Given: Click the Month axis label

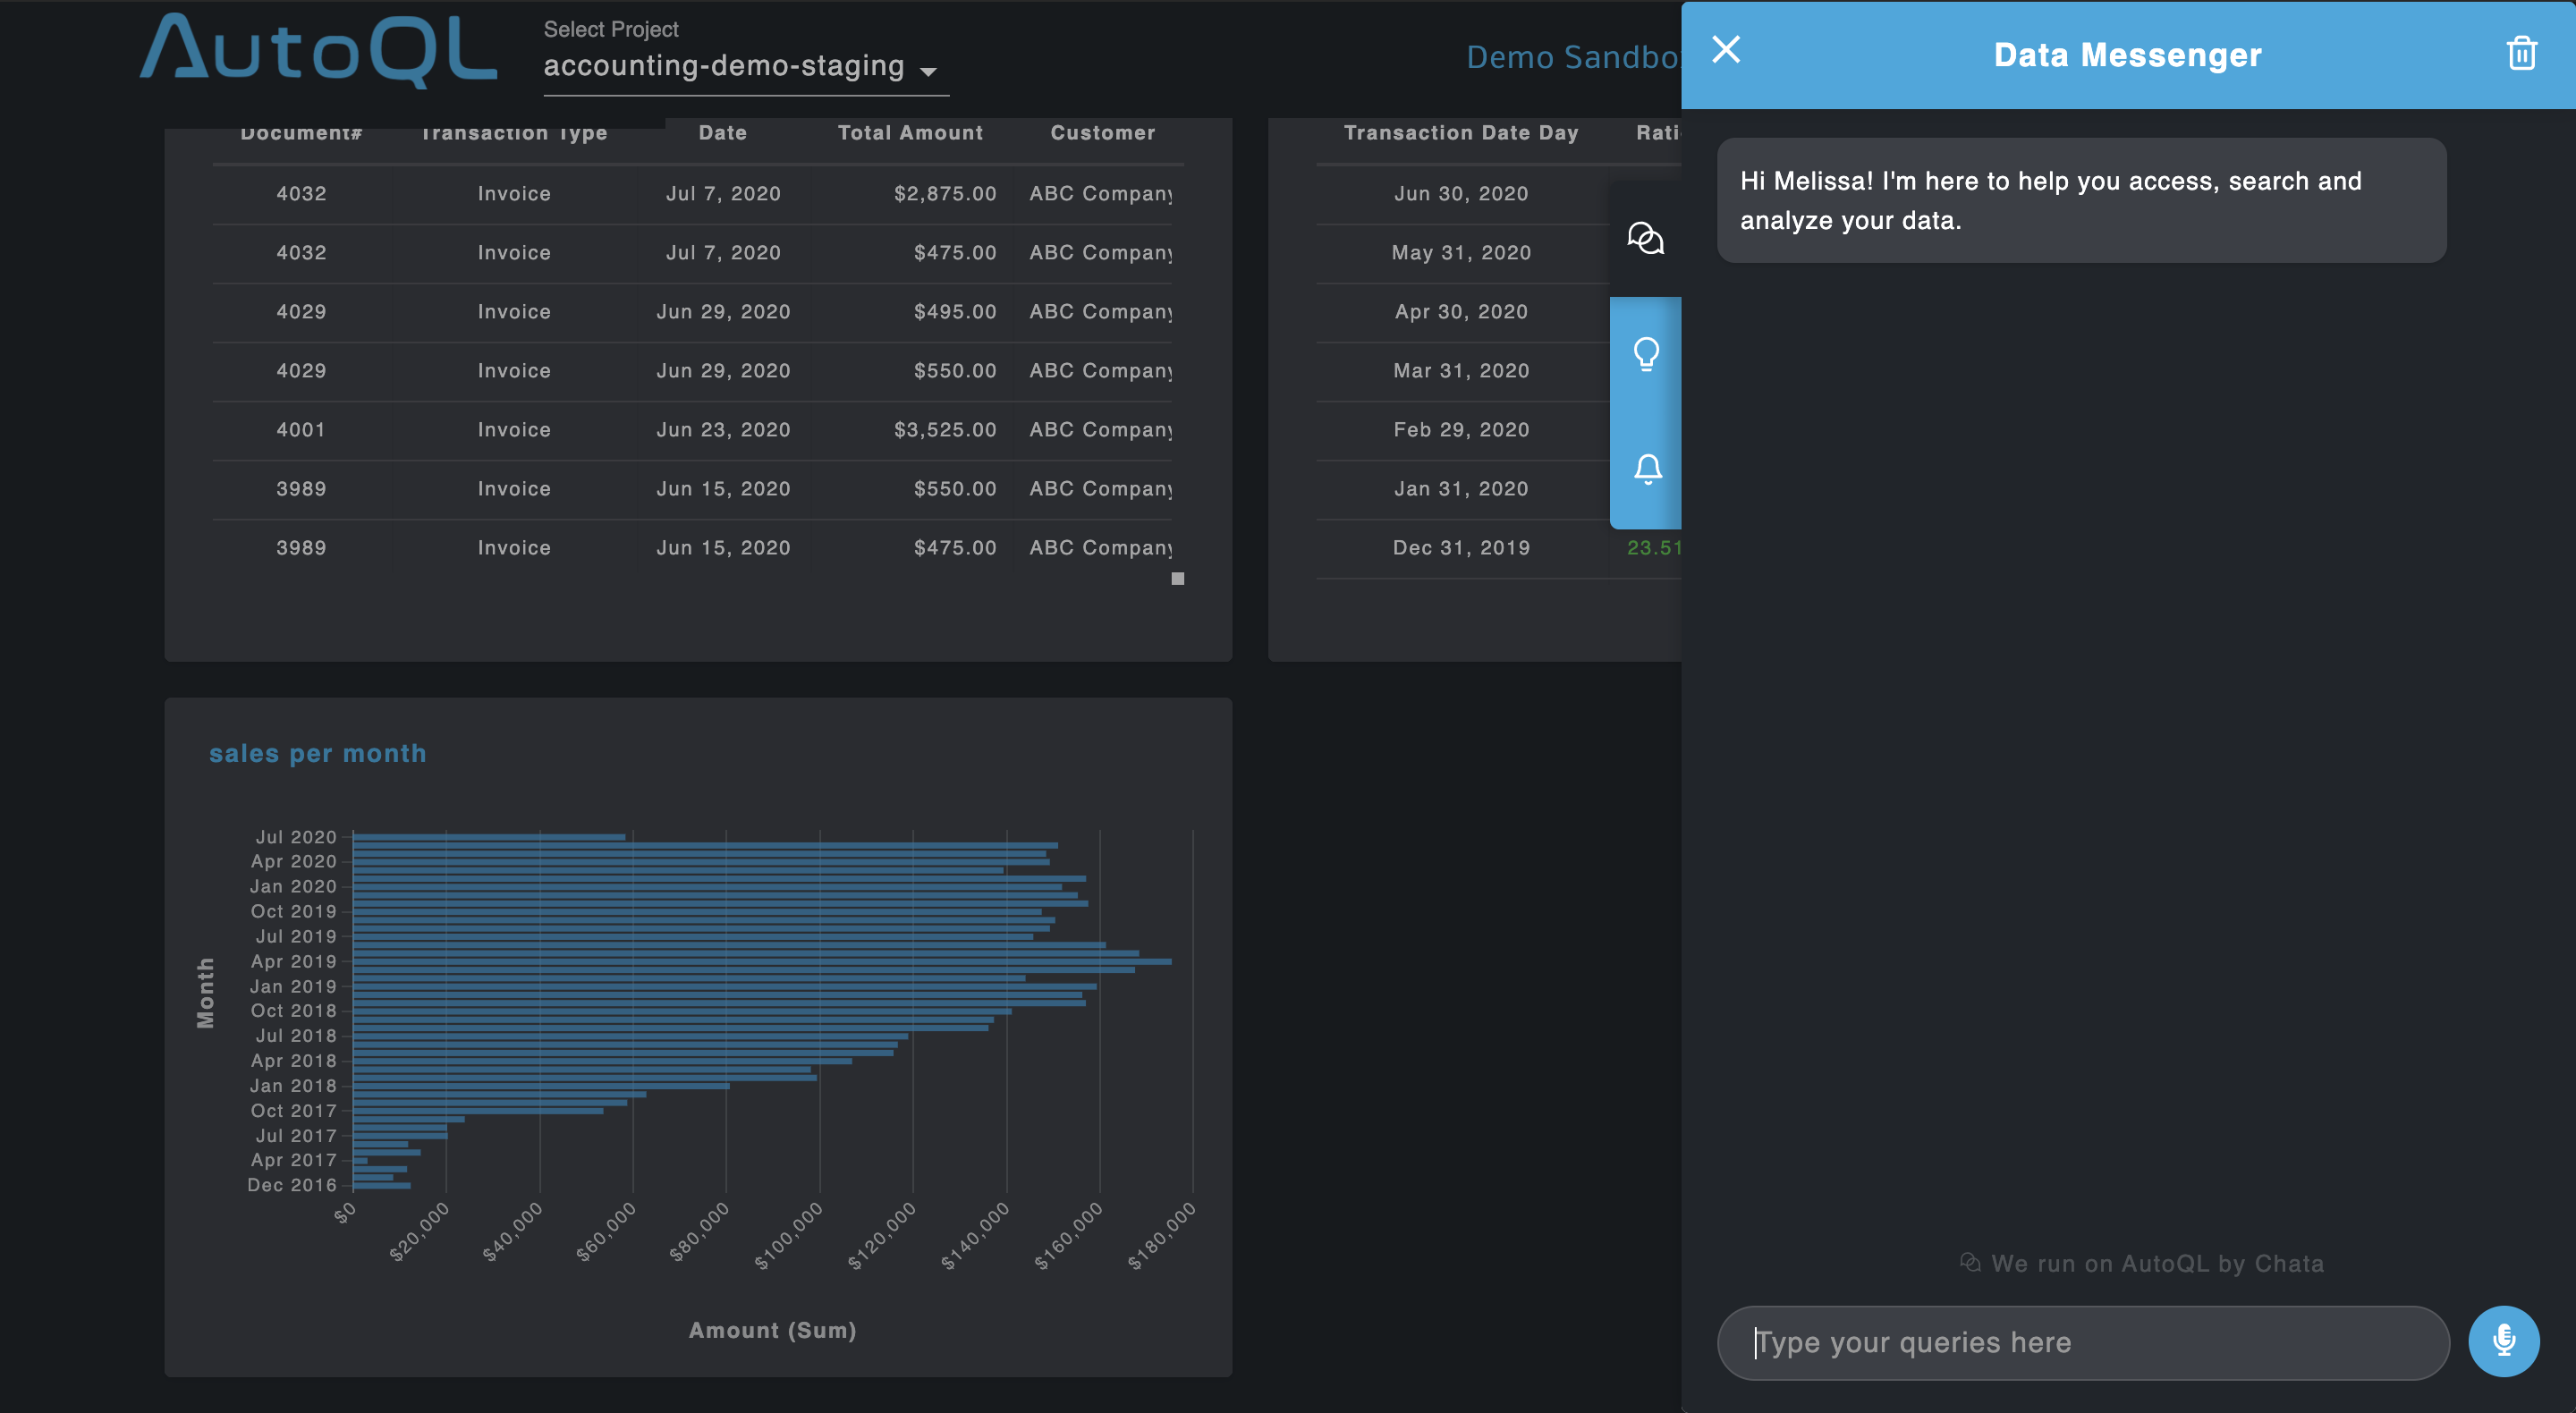Looking at the screenshot, I should point(205,992).
